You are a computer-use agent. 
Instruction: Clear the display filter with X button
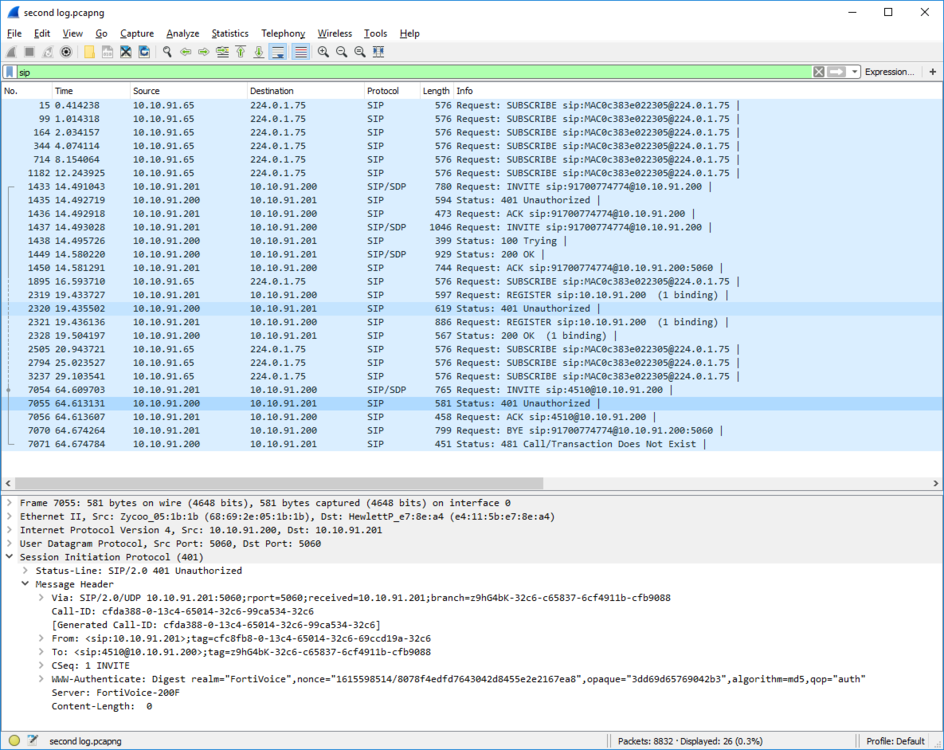click(x=819, y=72)
